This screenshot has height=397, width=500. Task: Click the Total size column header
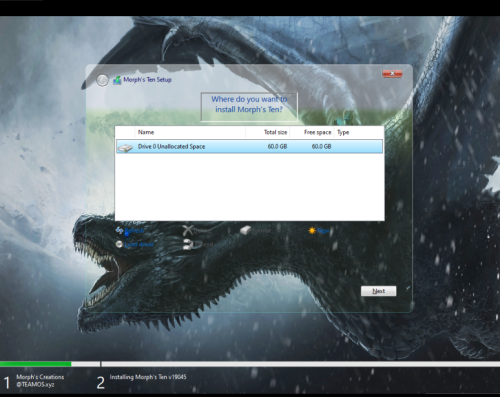point(268,132)
